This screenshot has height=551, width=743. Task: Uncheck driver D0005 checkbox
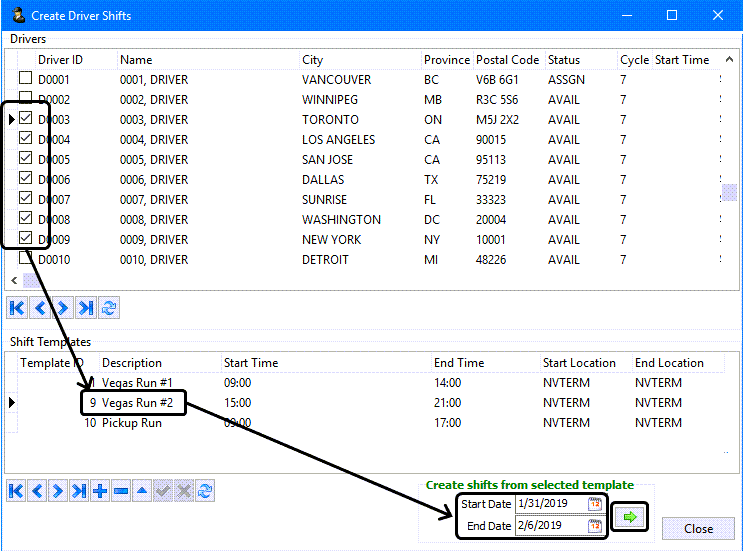click(x=26, y=160)
